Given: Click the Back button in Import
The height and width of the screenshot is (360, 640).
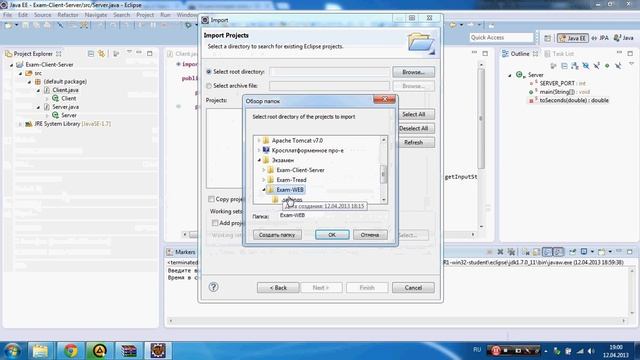Looking at the screenshot, I should [x=278, y=288].
